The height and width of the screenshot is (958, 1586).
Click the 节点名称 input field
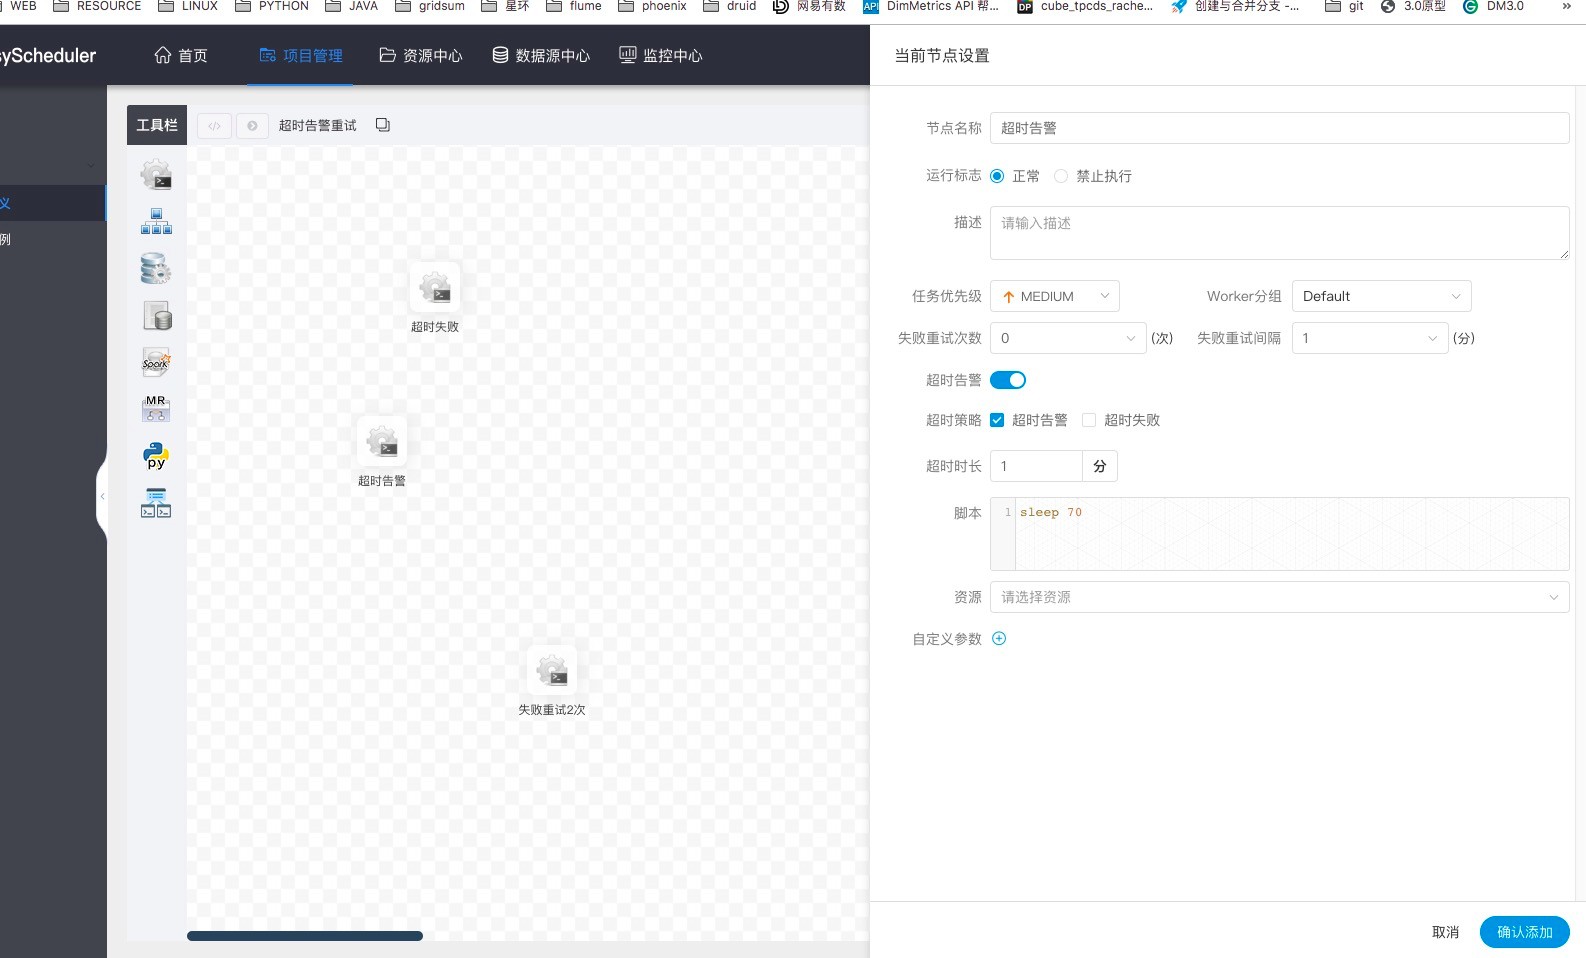[x=1279, y=128]
